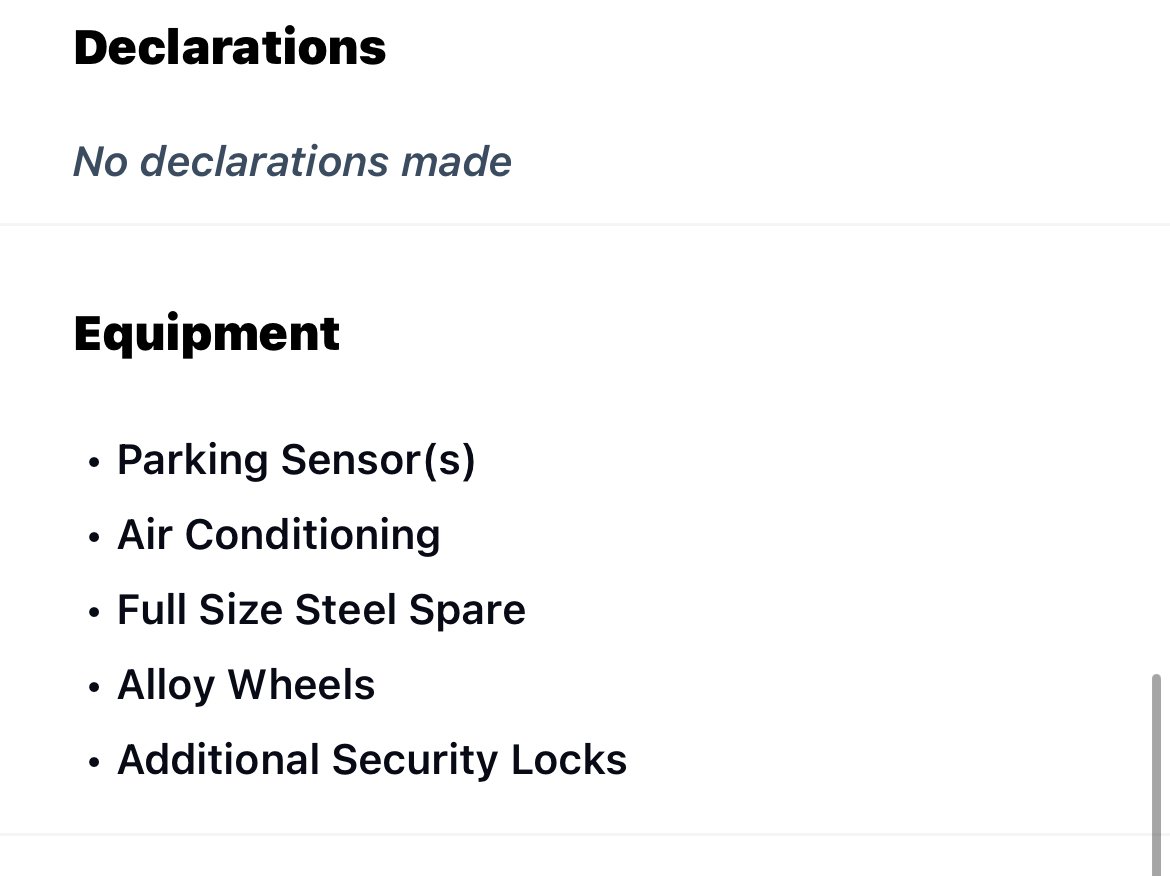This screenshot has height=876, width=1170.
Task: Select the 'No declarations made' italic text
Action: [x=292, y=162]
